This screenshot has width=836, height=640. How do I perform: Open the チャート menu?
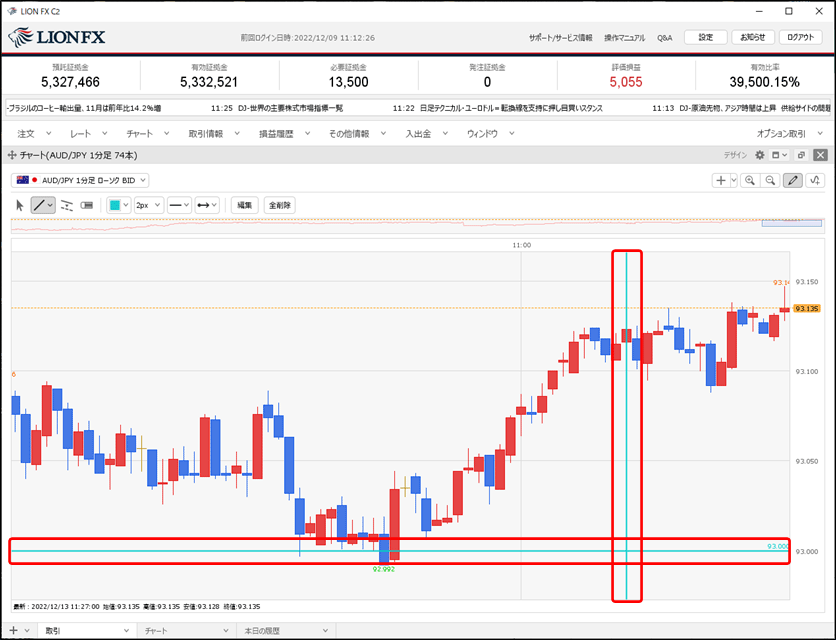[147, 134]
